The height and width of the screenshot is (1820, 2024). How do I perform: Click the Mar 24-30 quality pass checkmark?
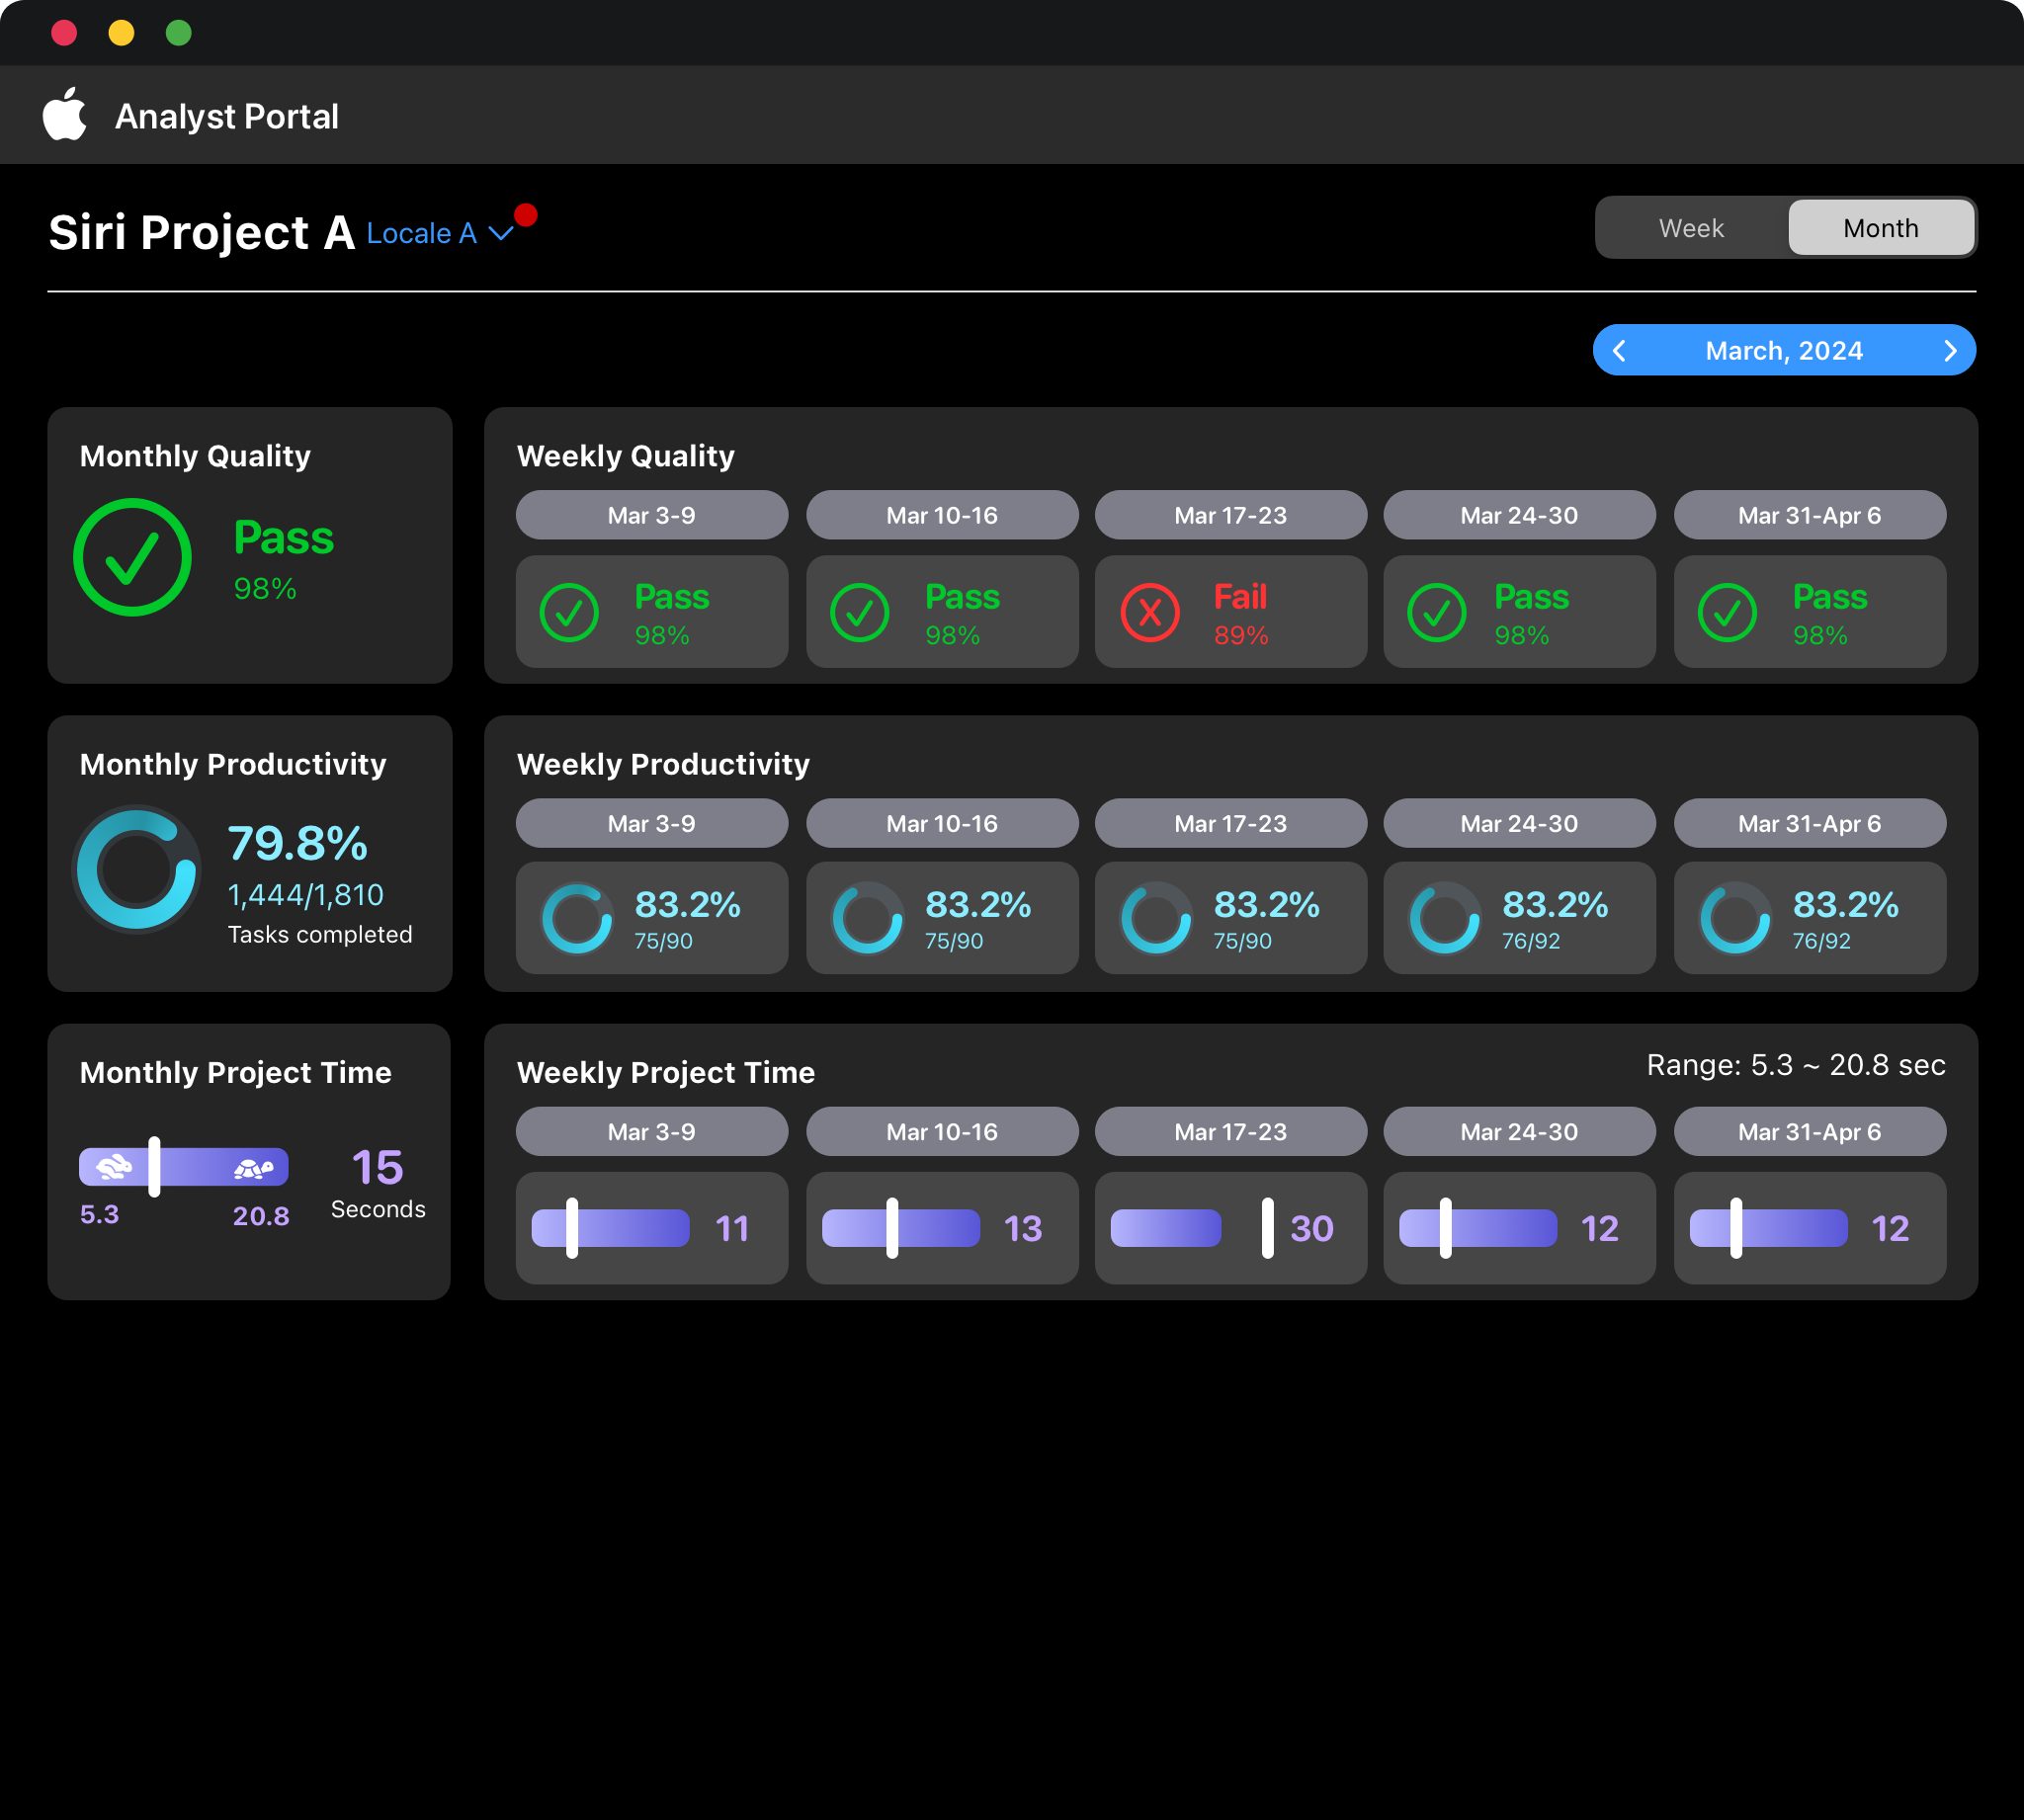tap(1437, 612)
